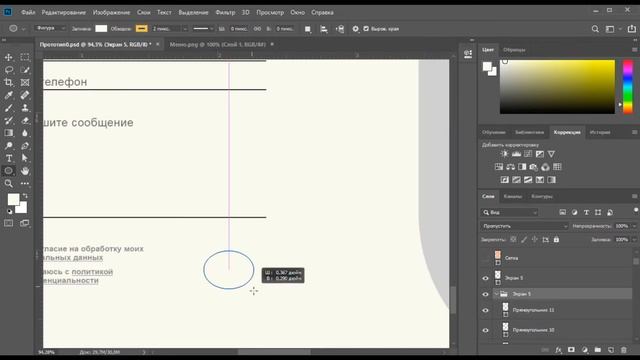640x360 pixels.
Task: Switch to the История tab
Action: (x=600, y=132)
